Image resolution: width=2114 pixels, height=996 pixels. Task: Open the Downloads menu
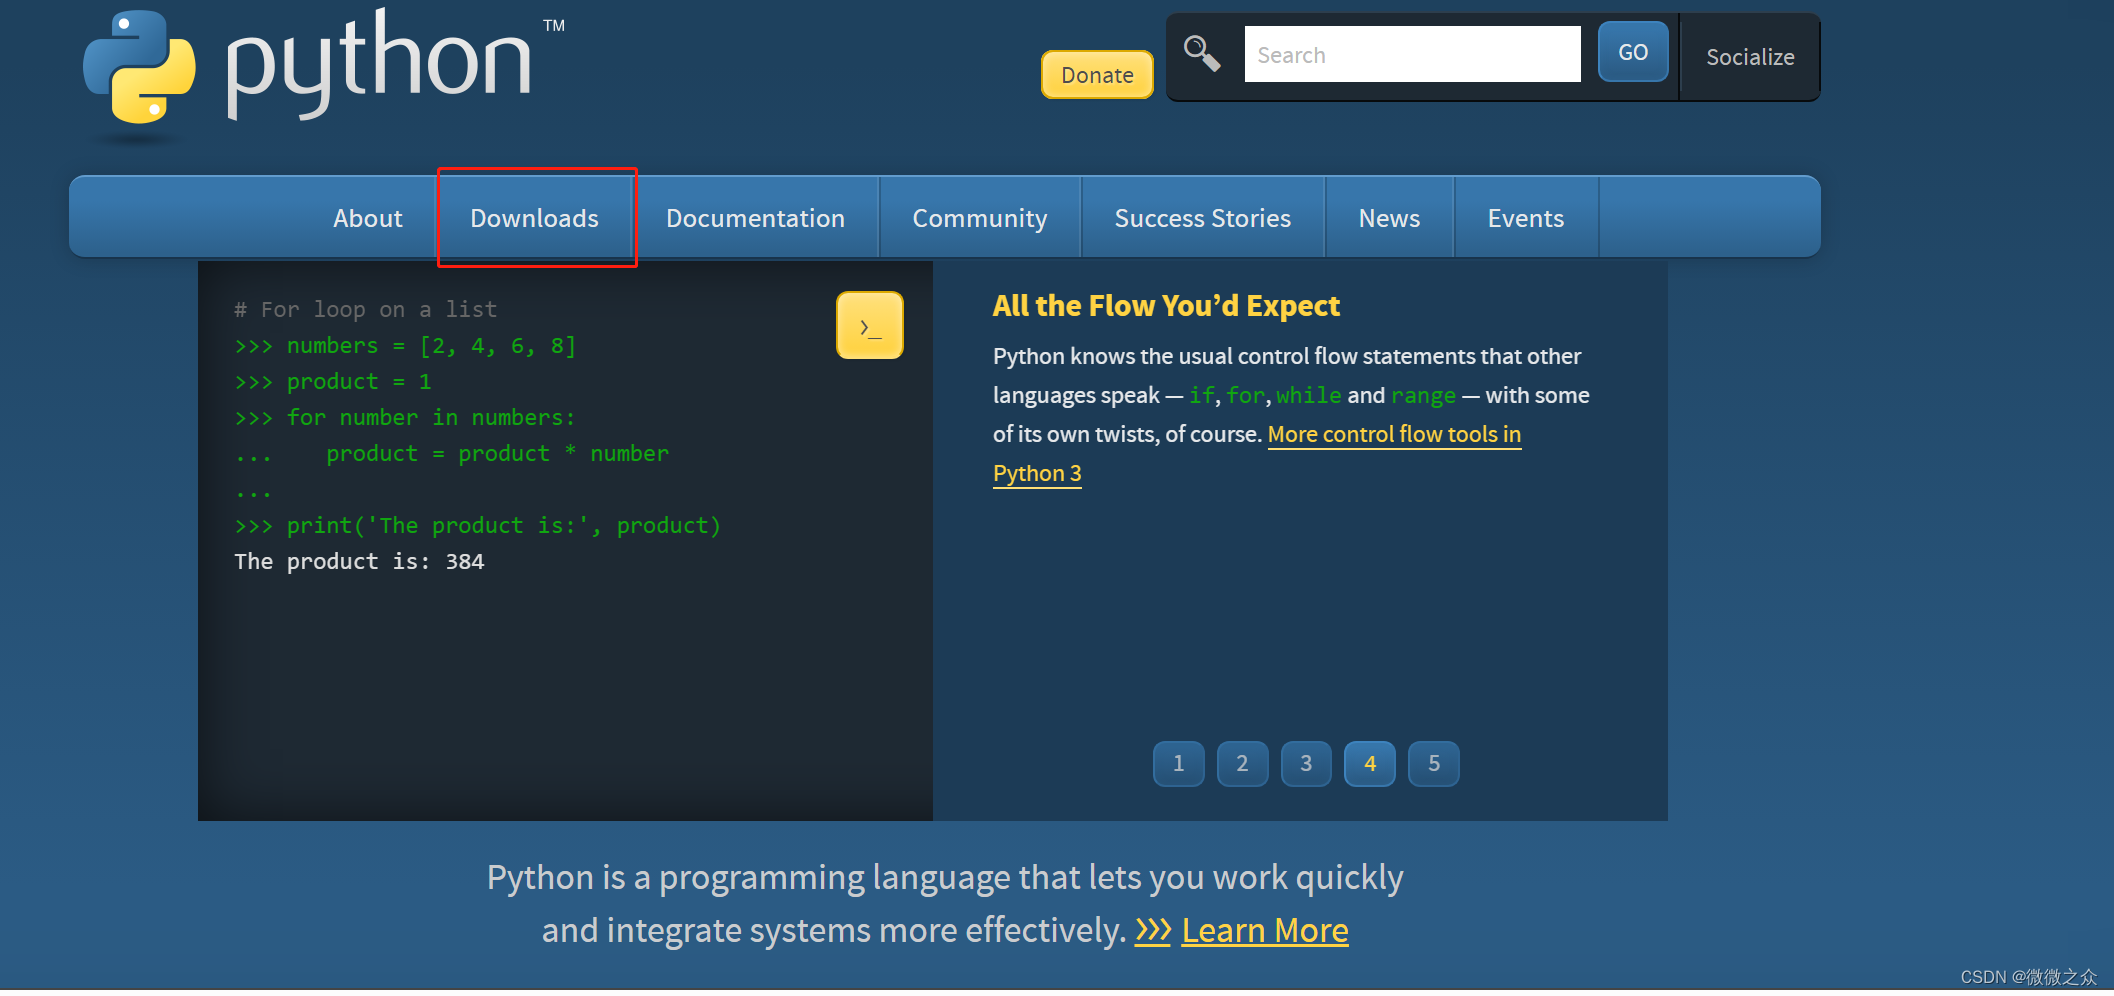point(535,218)
